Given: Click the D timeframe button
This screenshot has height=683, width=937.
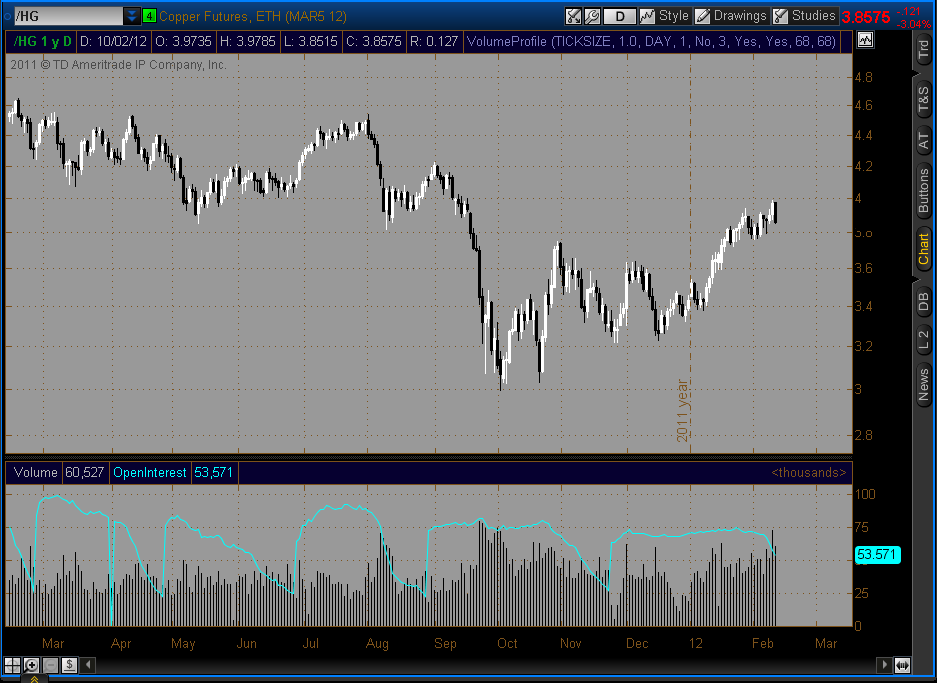Looking at the screenshot, I should [x=621, y=16].
